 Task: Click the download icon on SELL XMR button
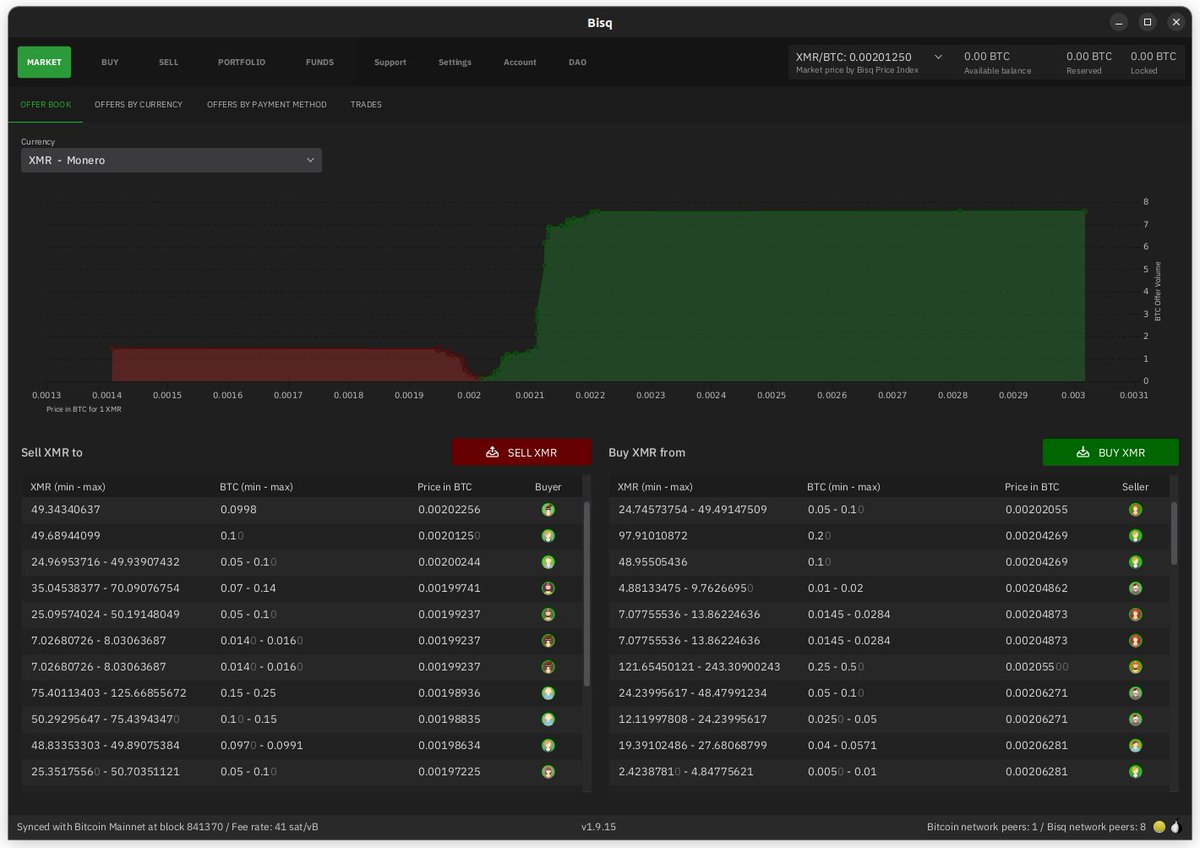492,453
